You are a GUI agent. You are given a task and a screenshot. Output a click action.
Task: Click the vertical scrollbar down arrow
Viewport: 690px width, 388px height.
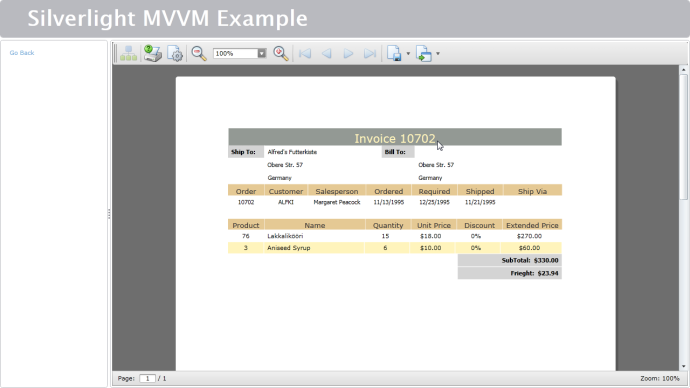[x=683, y=366]
